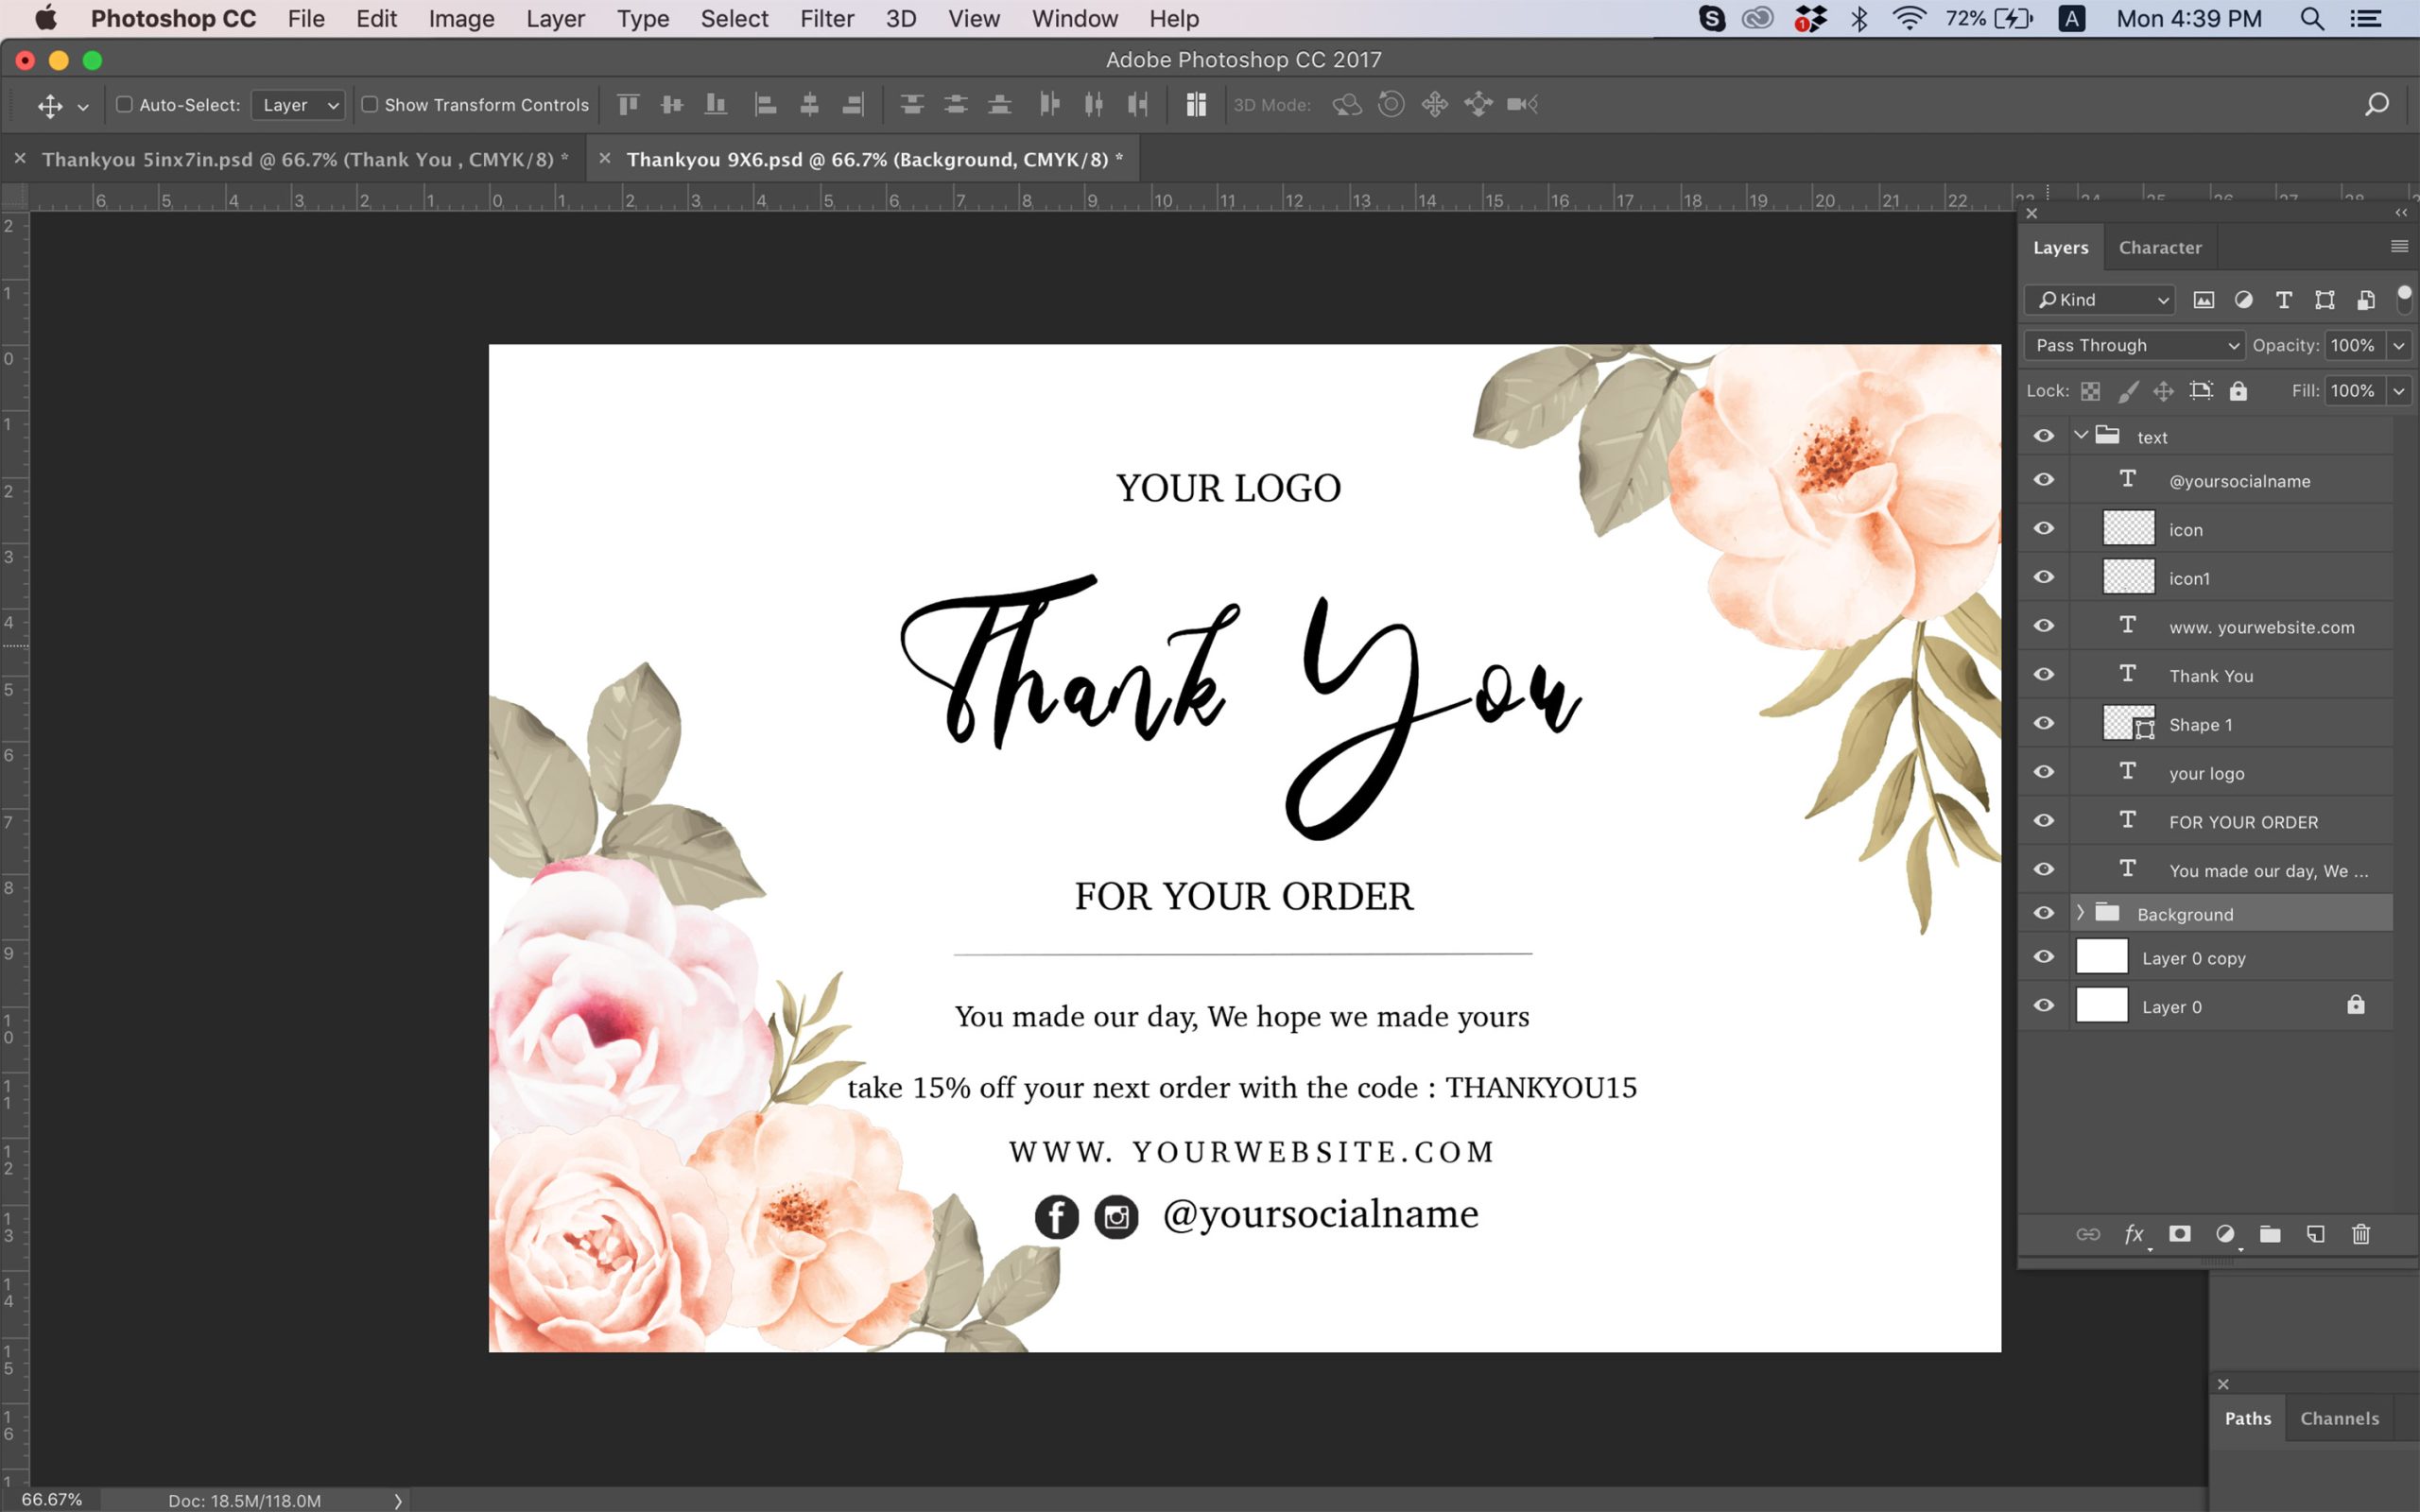The image size is (2420, 1512).
Task: Click the Distribute Top Edges icon
Action: (912, 104)
